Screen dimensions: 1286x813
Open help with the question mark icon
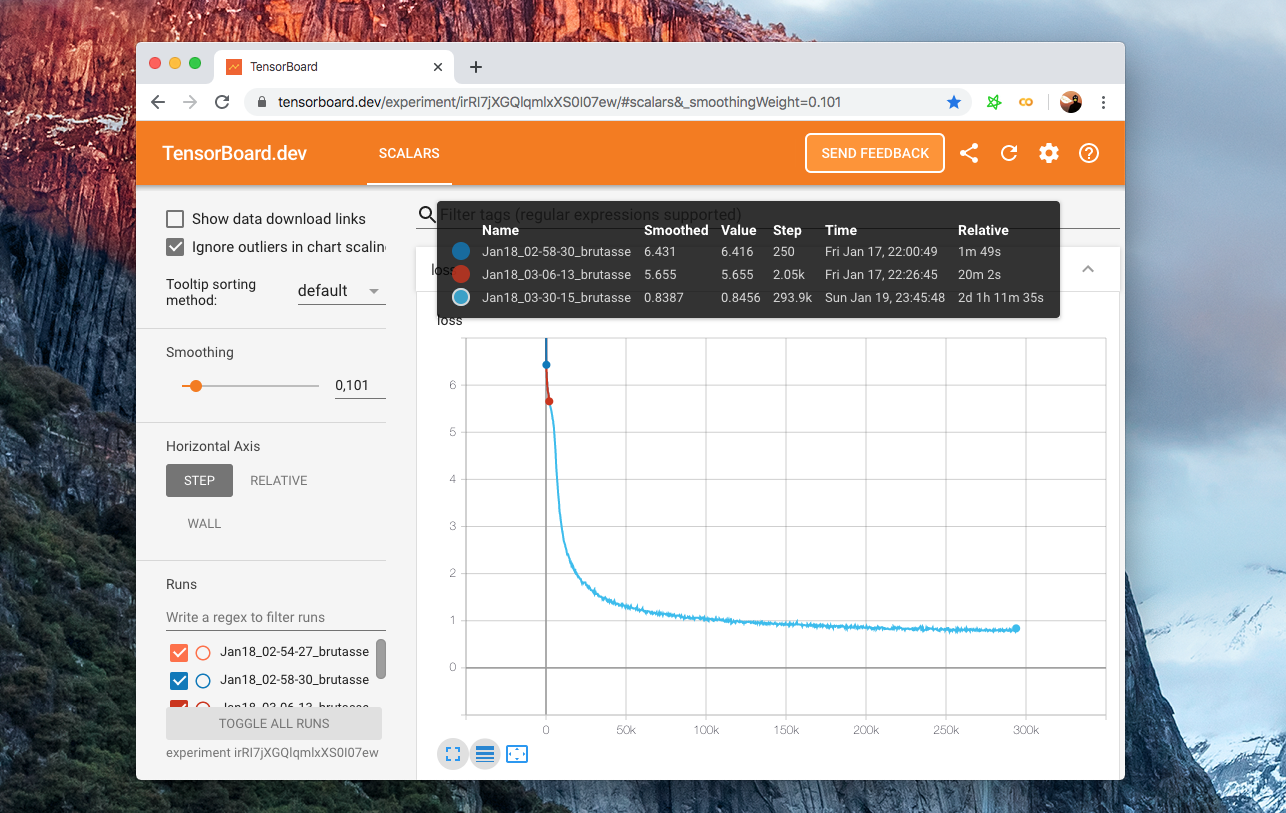1089,153
